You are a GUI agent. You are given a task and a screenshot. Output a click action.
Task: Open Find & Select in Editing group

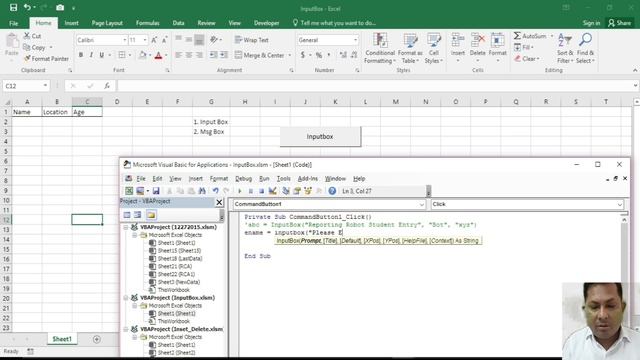(585, 49)
